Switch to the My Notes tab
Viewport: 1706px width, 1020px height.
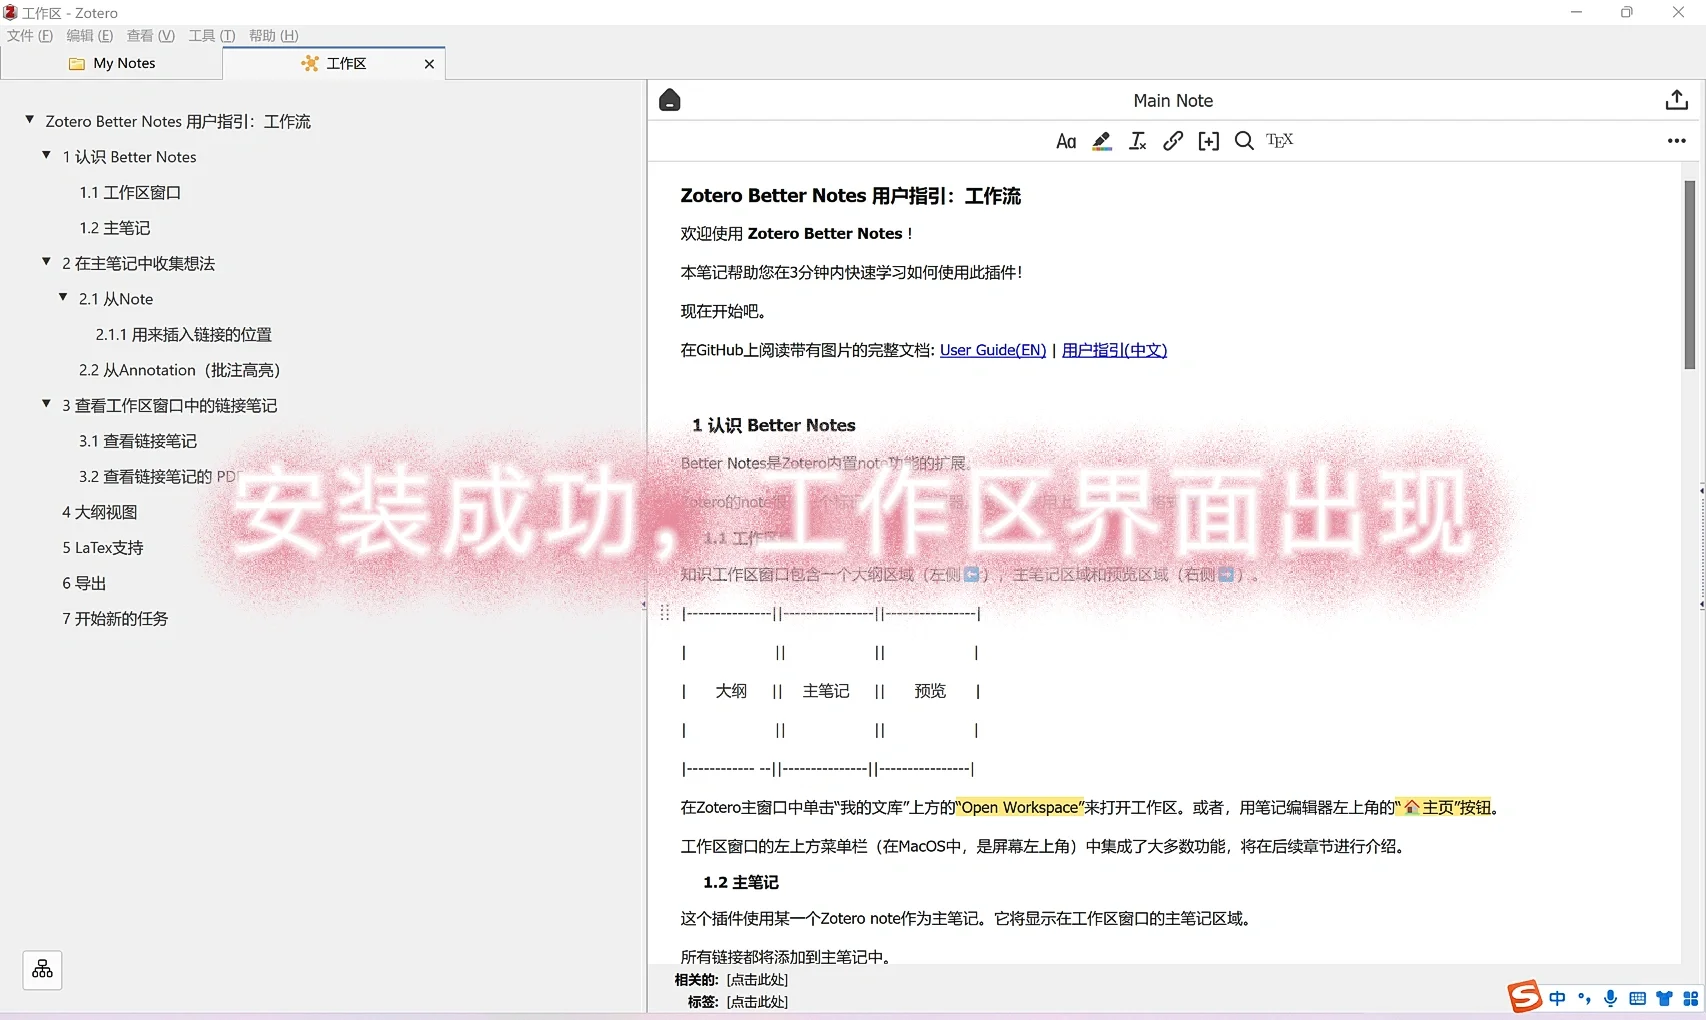click(123, 62)
